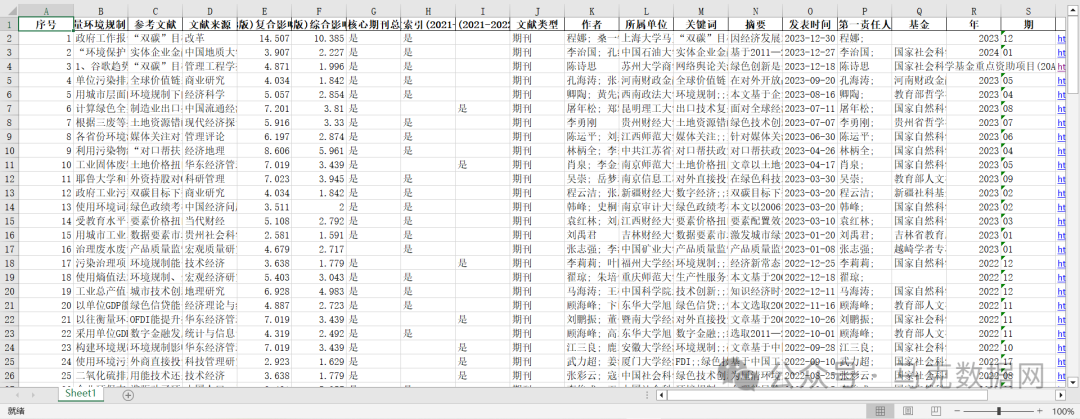Click horizontal scrollbar left arrow

[660, 395]
